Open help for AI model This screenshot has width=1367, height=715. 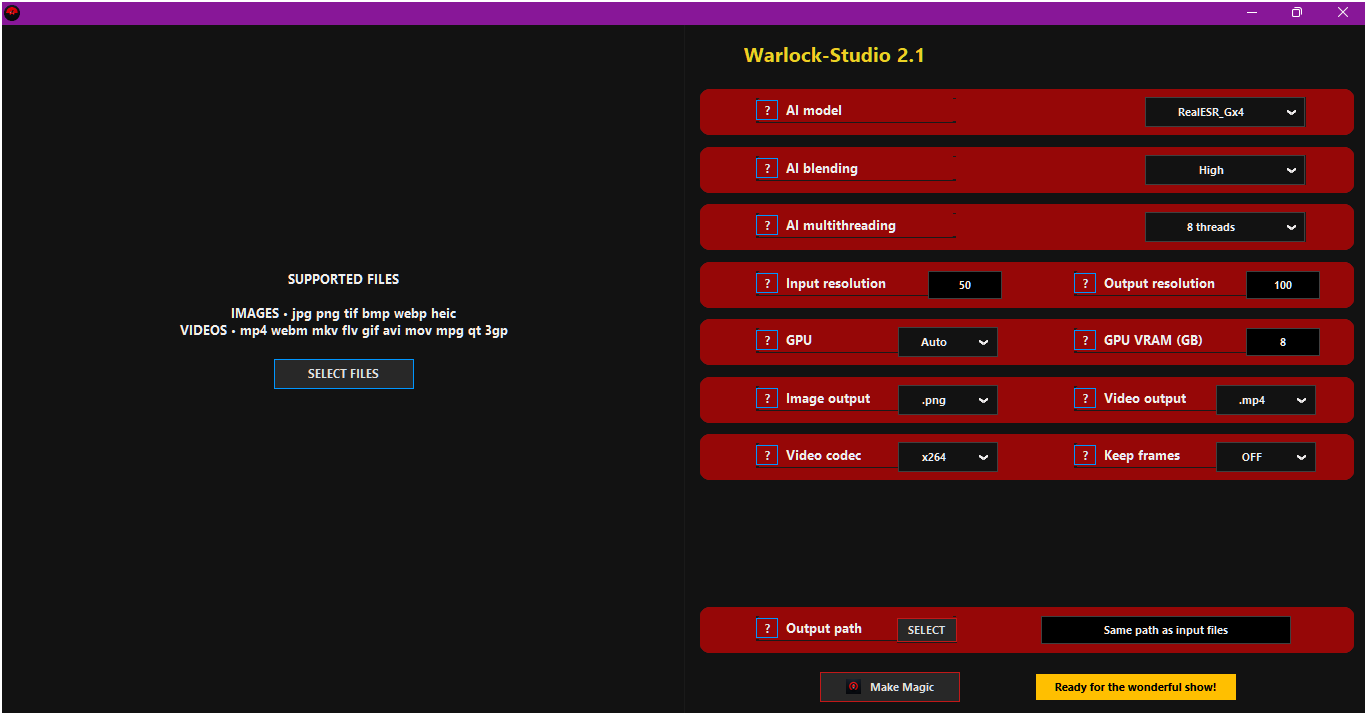[767, 111]
